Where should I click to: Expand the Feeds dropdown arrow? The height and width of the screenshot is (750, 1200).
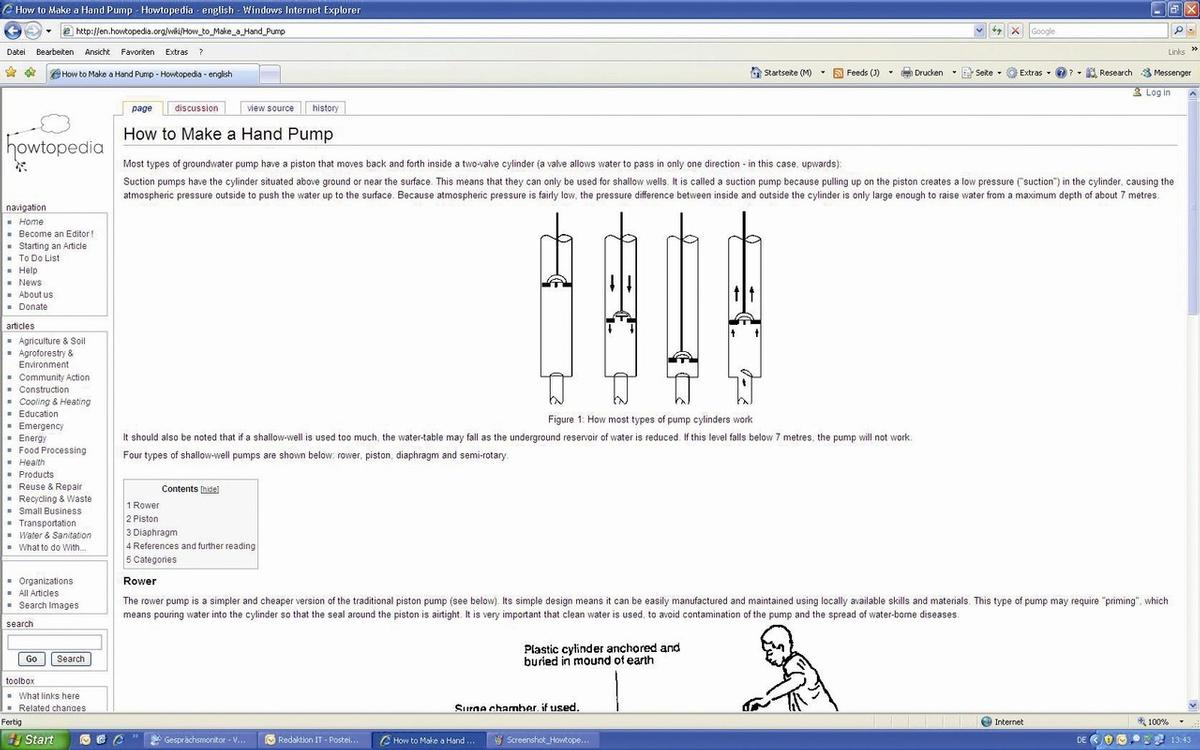(890, 72)
